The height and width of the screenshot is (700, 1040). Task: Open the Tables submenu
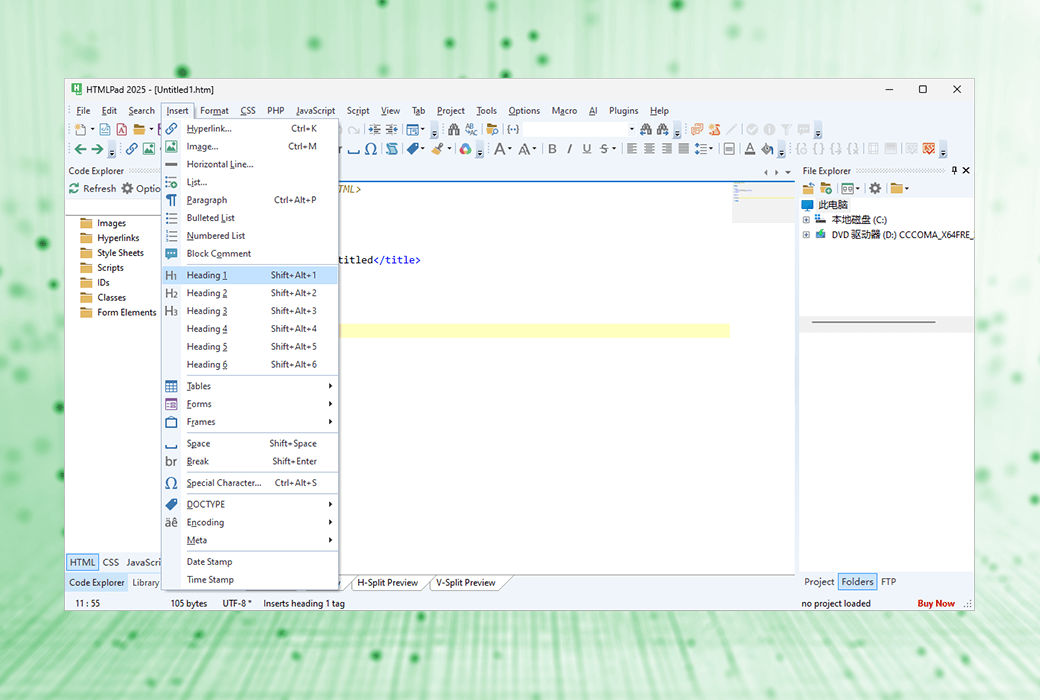250,386
